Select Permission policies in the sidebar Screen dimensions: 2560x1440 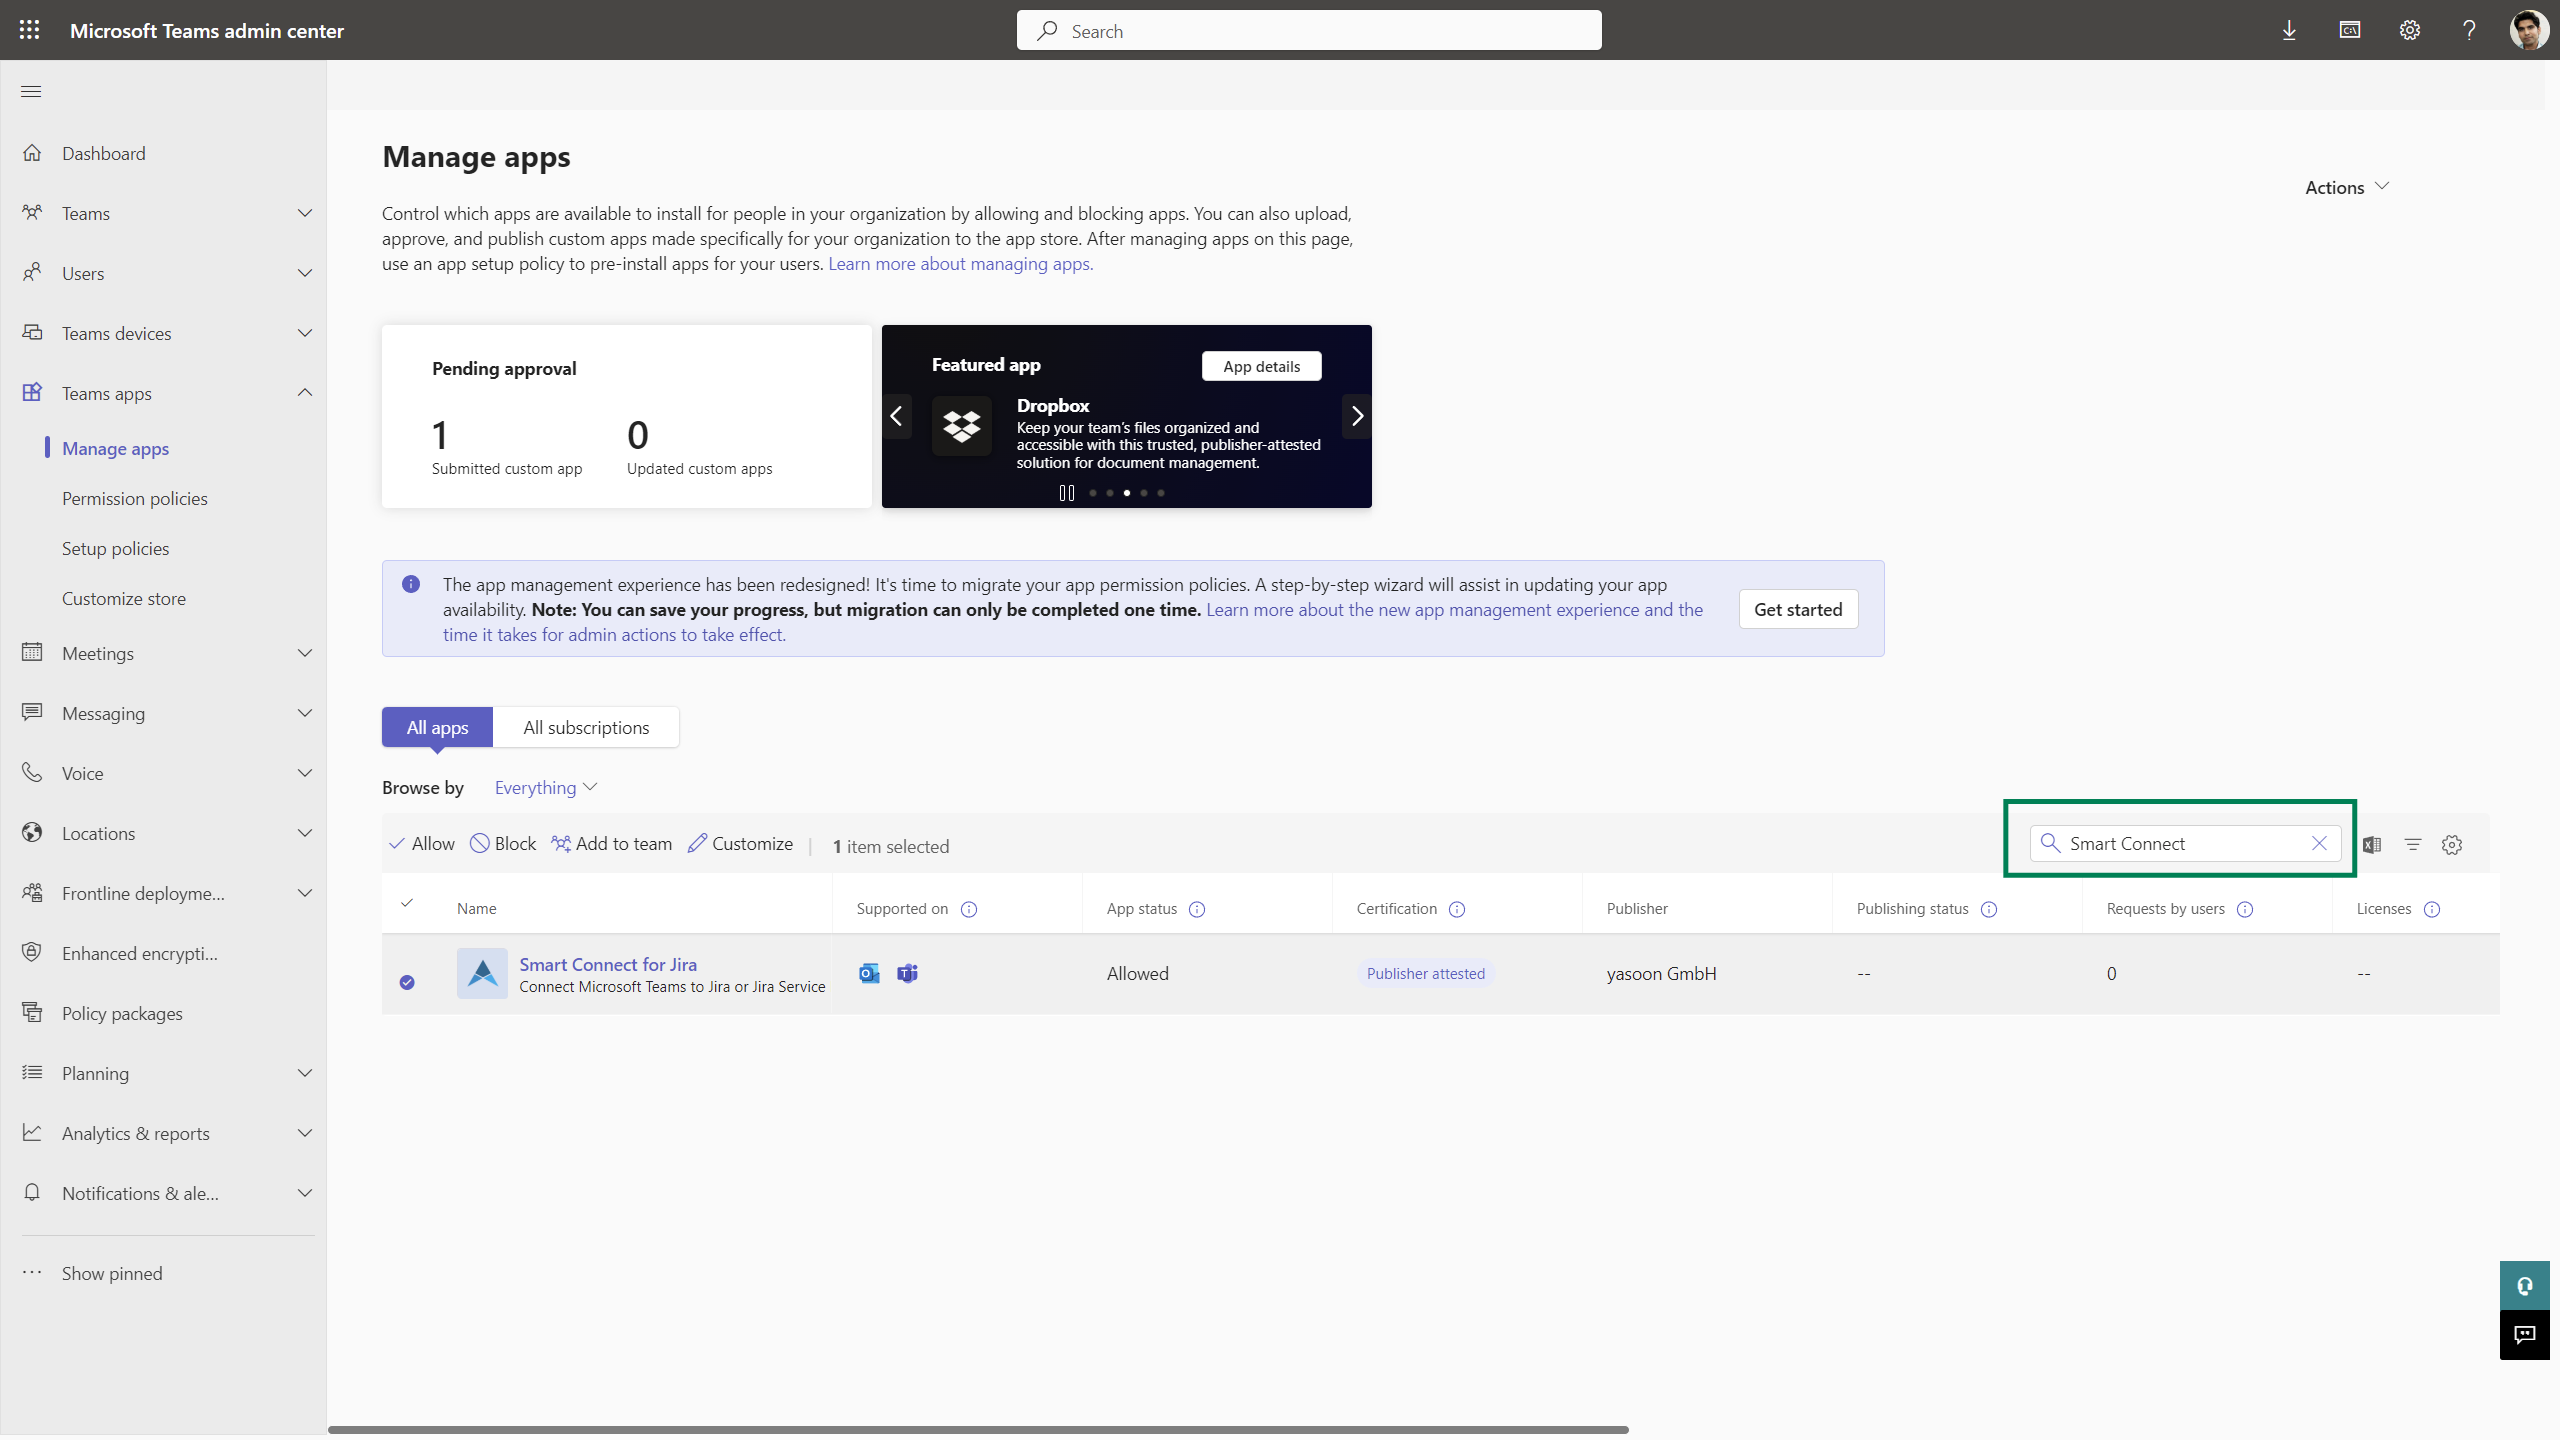pos(135,497)
